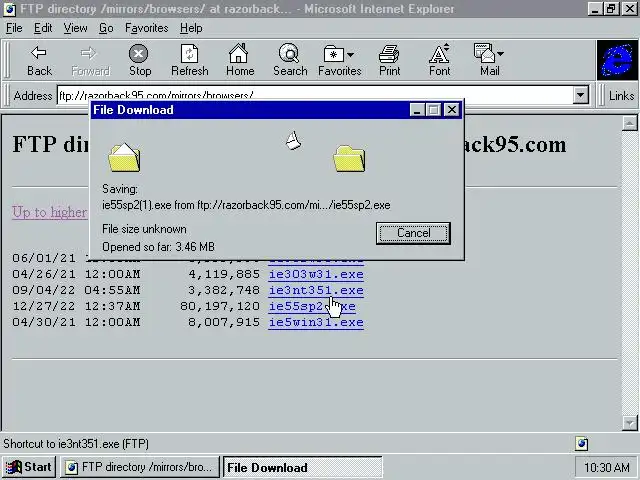Click the page scrollbar down arrow
Viewport: 640px width, 480px height.
(630, 423)
